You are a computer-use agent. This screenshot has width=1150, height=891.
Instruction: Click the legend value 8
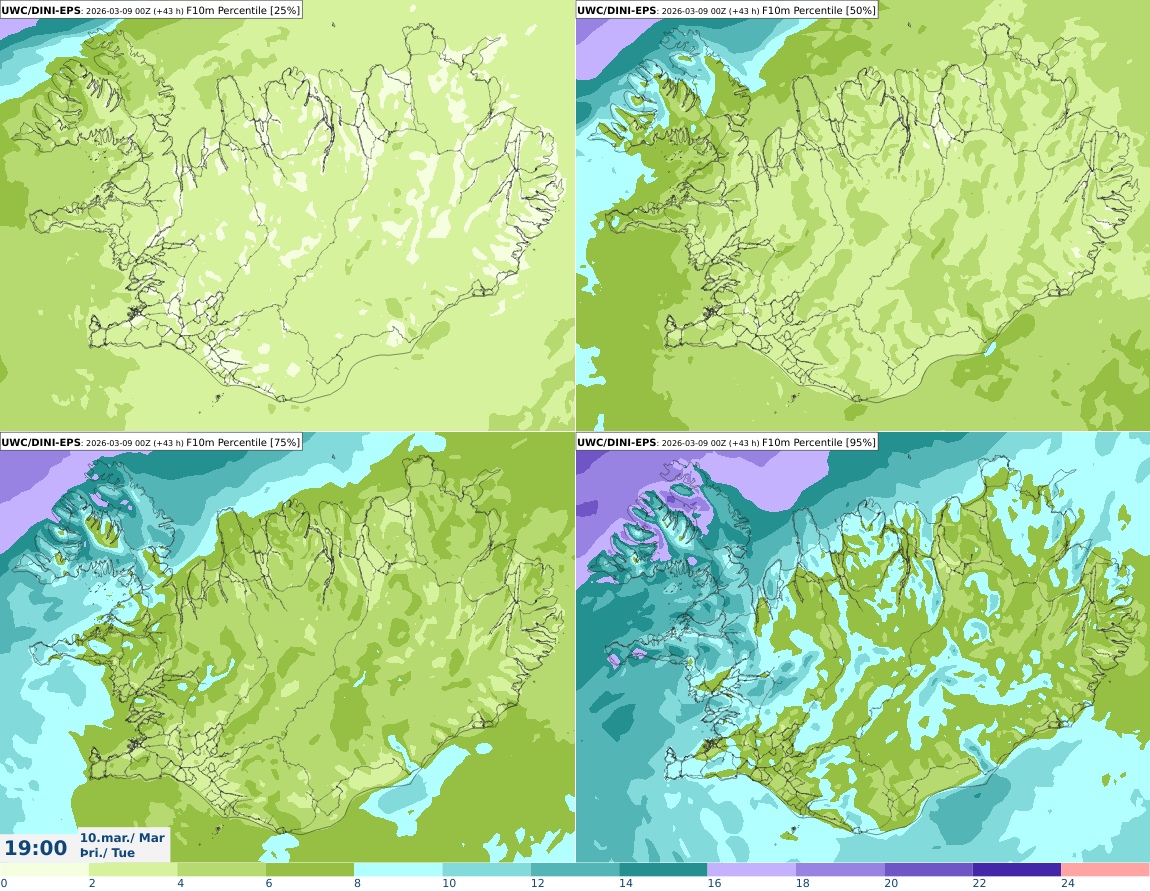click(357, 883)
